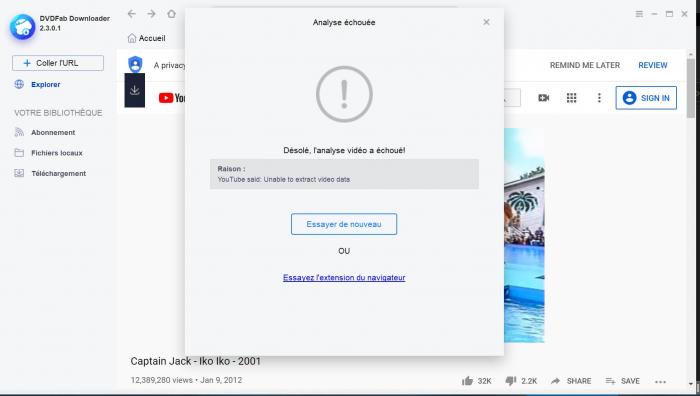Open the YouTube apps grid icon
Viewport: 700px width, 396px height.
coord(571,98)
